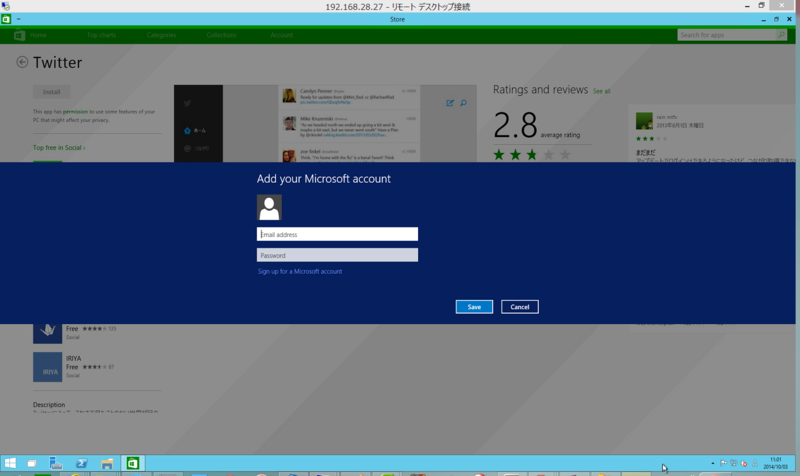Click the Store logo icon in the green bar
This screenshot has height=476, width=800.
coord(19,35)
